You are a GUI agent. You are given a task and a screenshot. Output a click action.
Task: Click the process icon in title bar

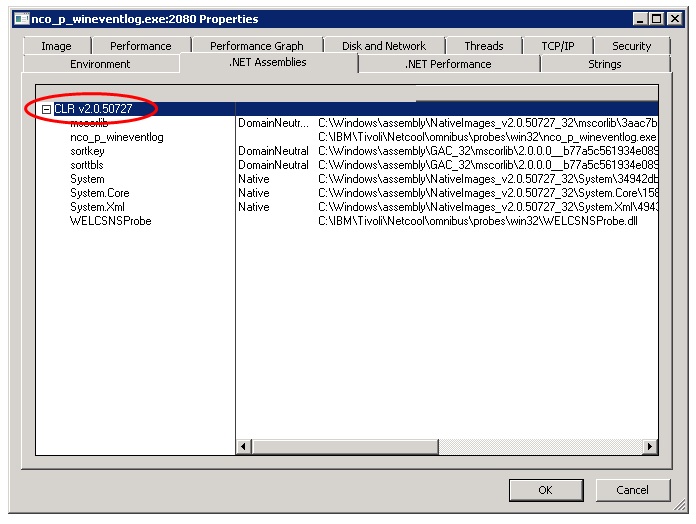(20, 19)
